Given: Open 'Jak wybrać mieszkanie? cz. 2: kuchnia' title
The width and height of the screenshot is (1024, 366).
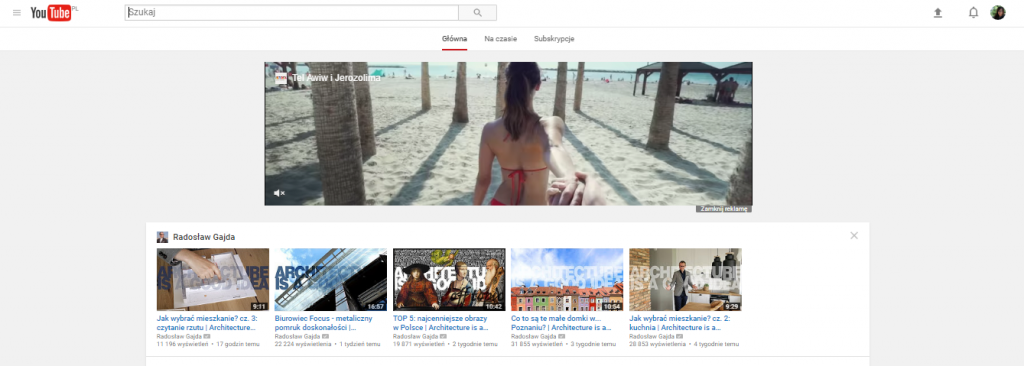Looking at the screenshot, I should [x=679, y=323].
